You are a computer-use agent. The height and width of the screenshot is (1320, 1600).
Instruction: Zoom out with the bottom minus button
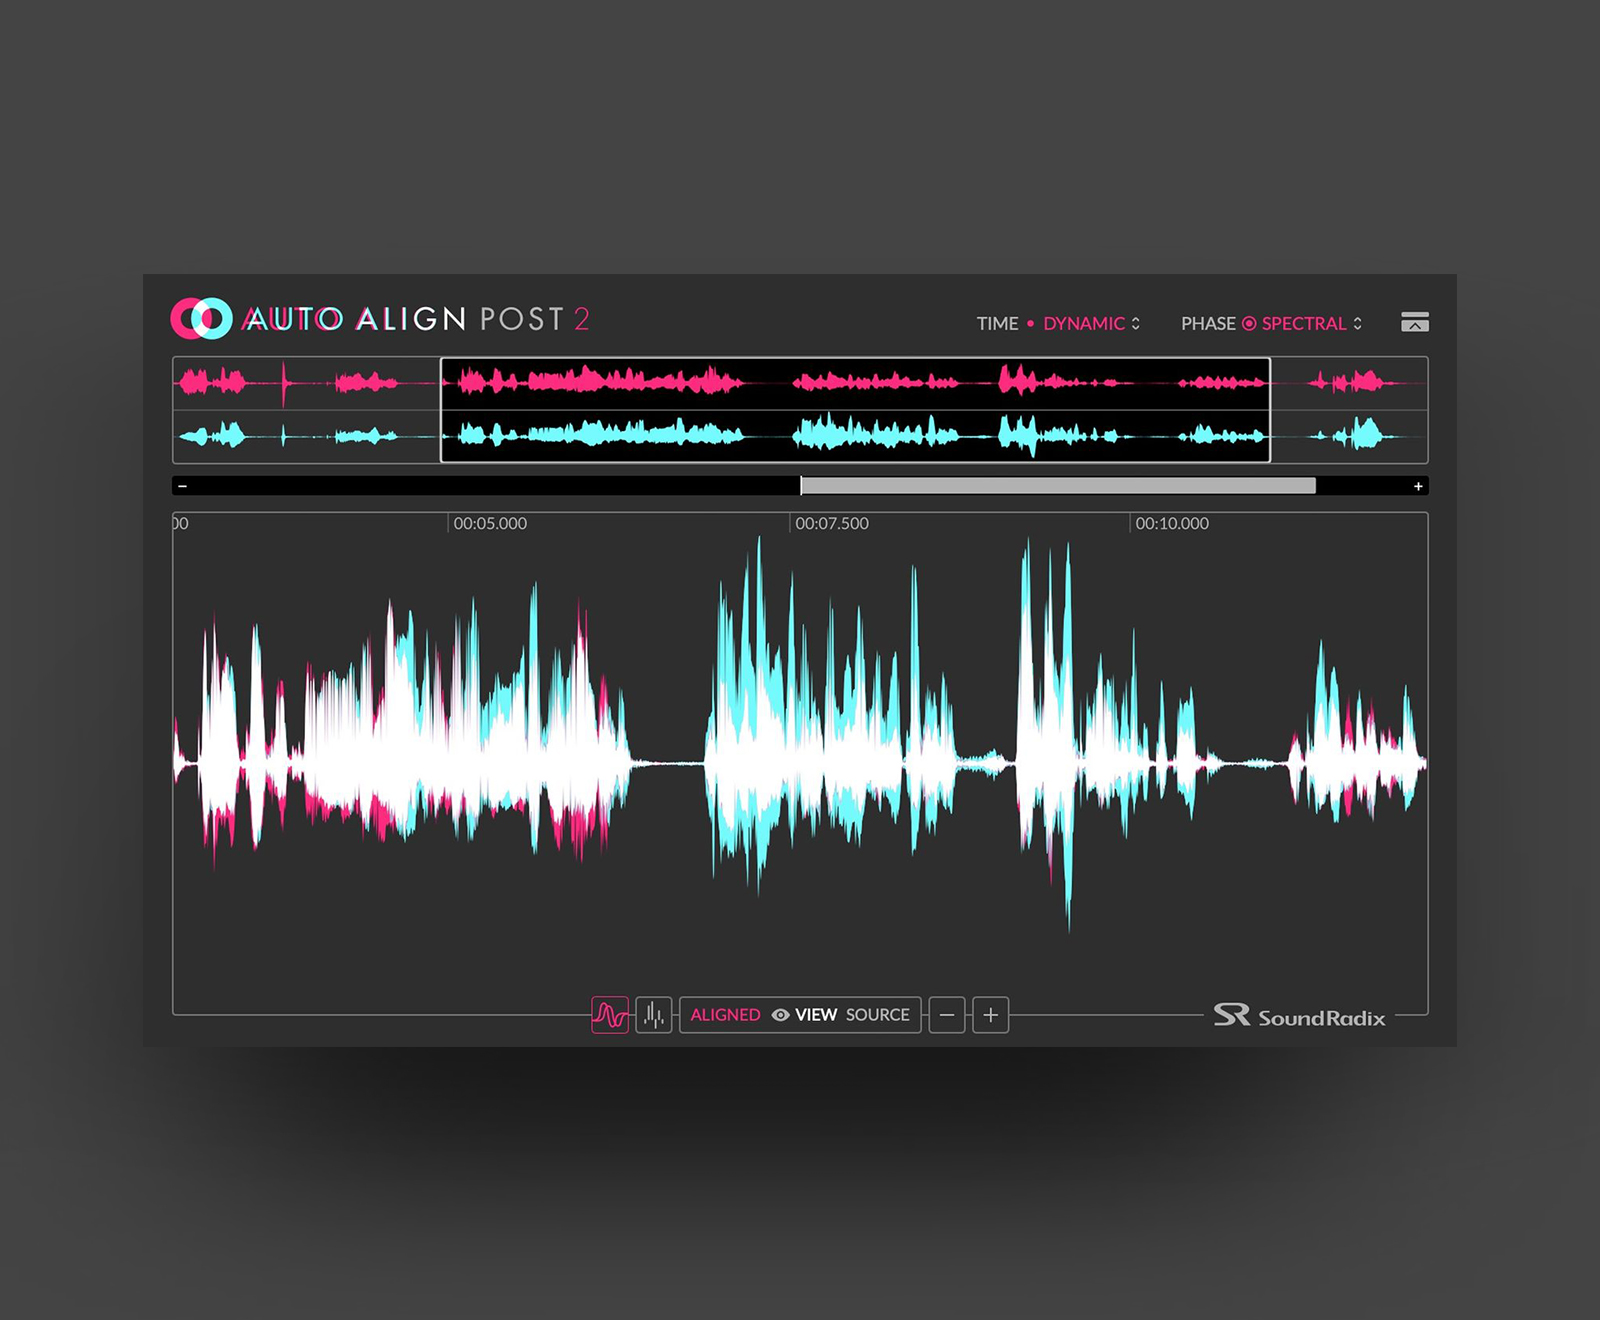(947, 1015)
